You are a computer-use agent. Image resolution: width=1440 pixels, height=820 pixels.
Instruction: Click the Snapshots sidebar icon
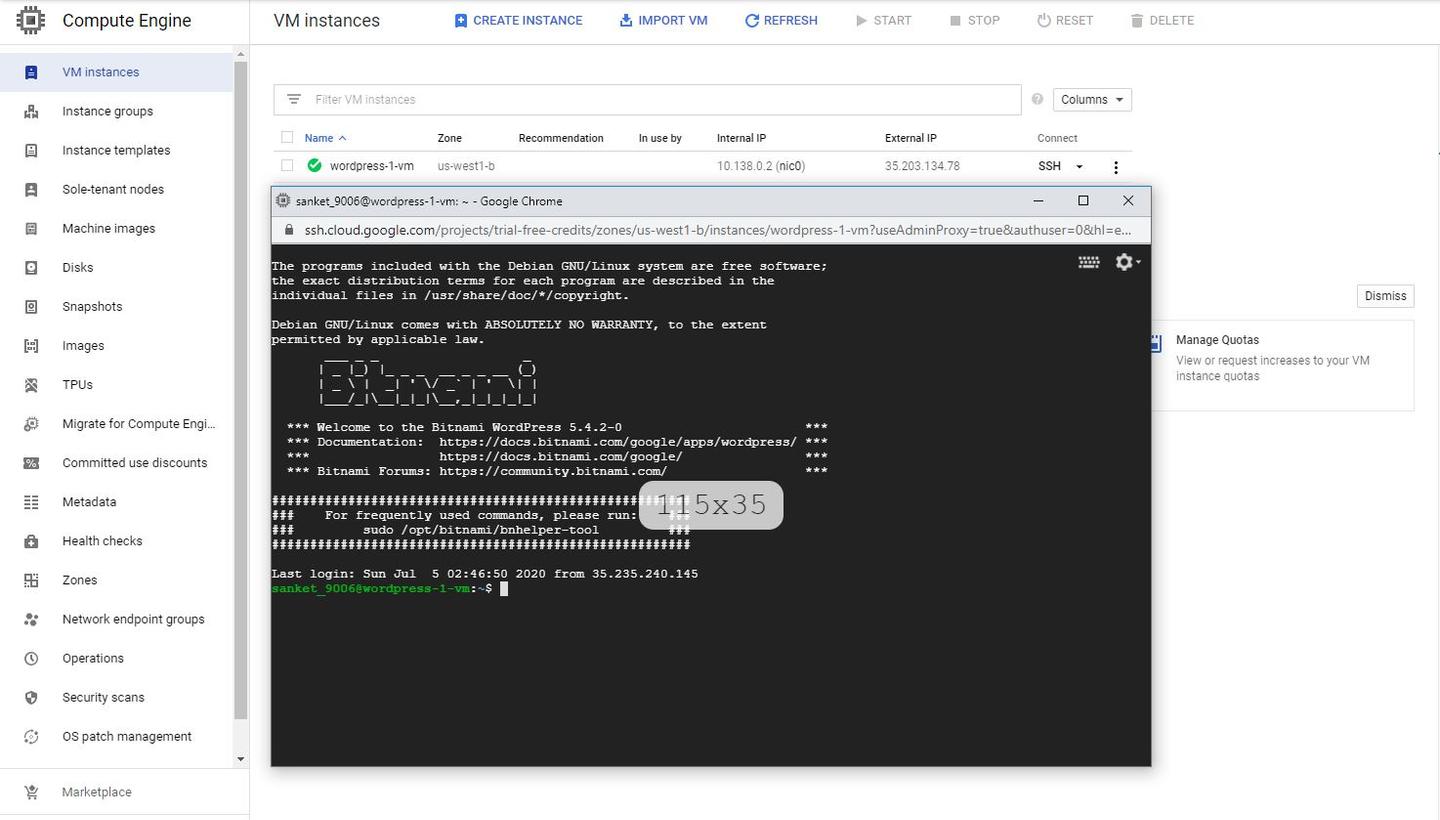tap(31, 306)
